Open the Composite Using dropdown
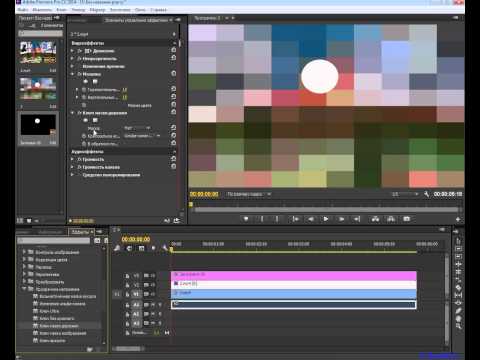This screenshot has height=360, width=480. tap(142, 136)
